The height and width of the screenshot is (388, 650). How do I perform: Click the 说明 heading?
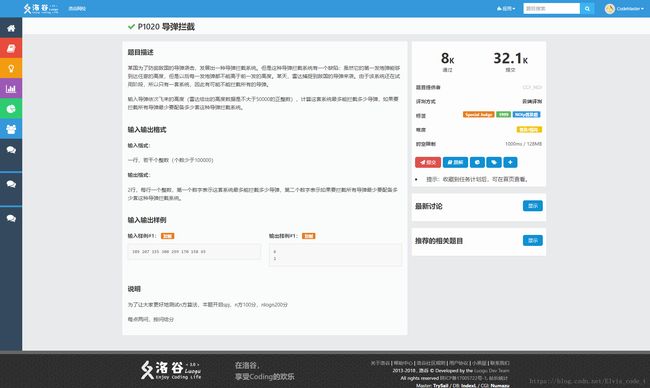coord(134,289)
